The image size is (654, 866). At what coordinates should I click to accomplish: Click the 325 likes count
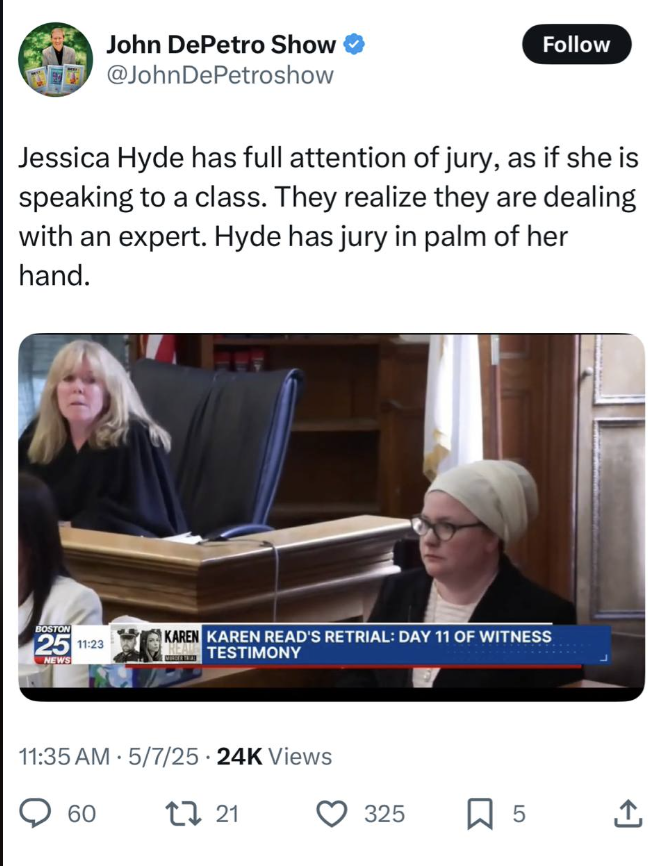tap(384, 814)
